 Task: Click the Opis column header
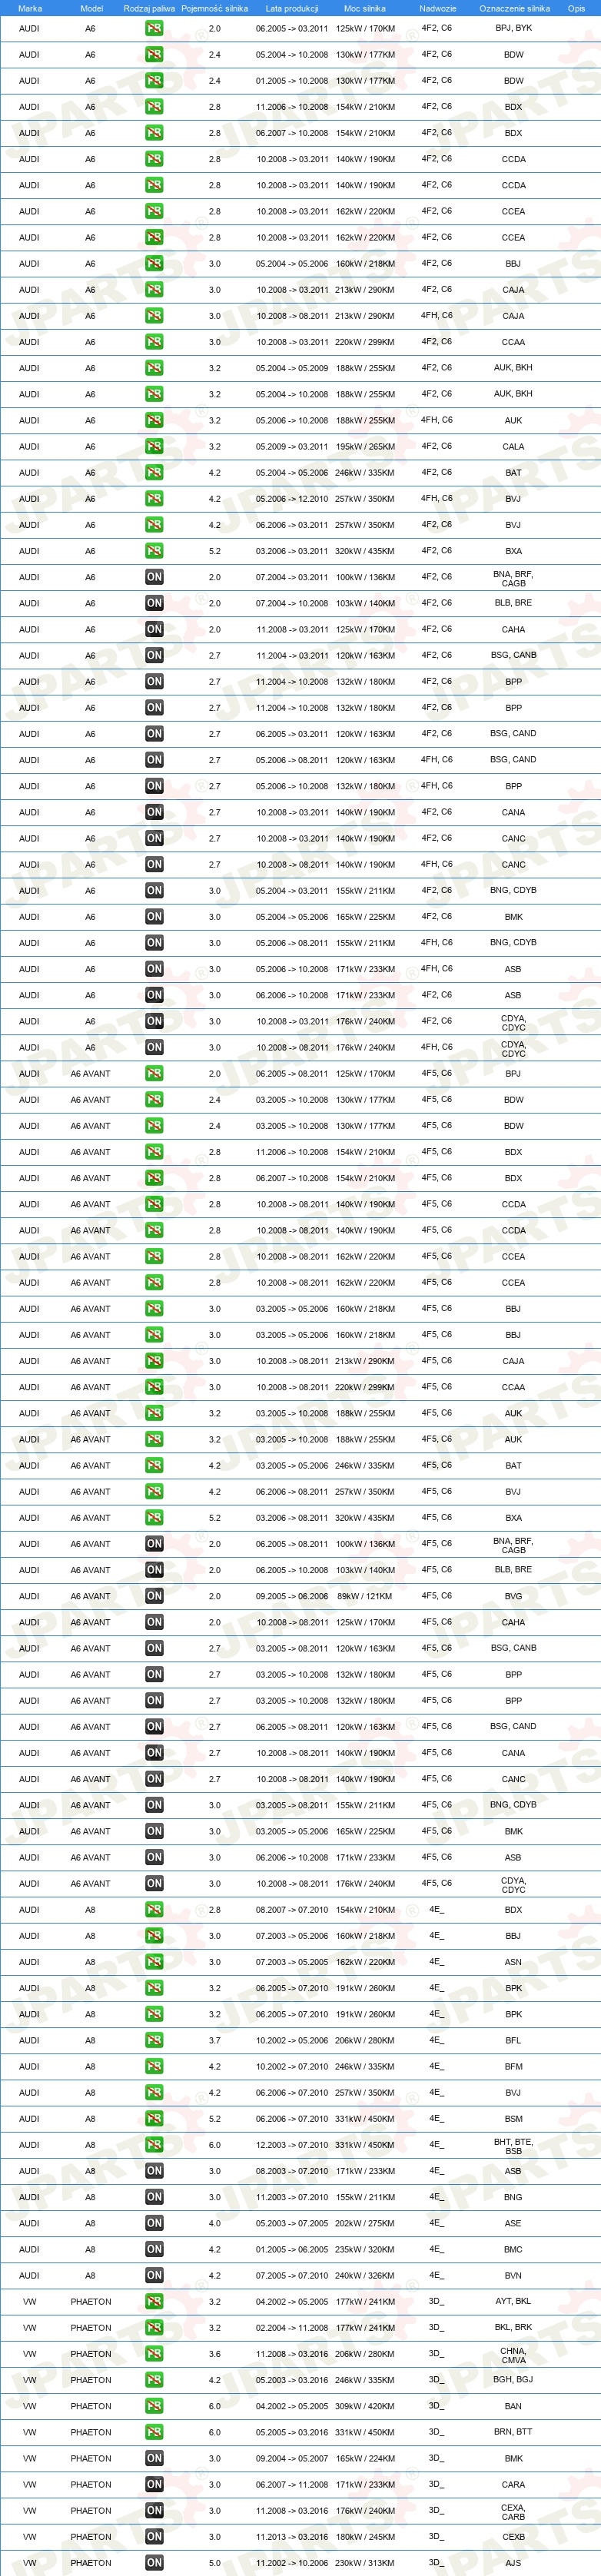click(576, 8)
